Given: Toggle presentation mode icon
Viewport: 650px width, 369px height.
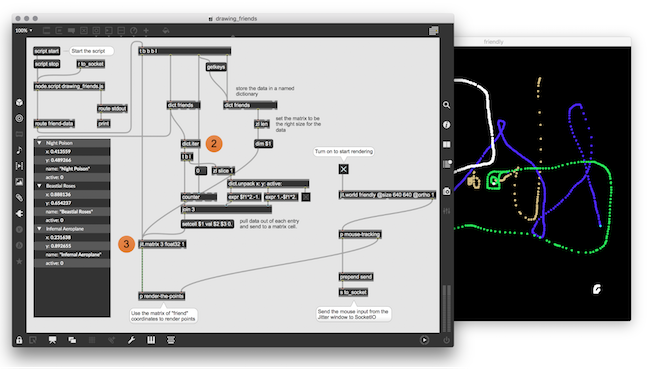Looking at the screenshot, I should pos(52,340).
